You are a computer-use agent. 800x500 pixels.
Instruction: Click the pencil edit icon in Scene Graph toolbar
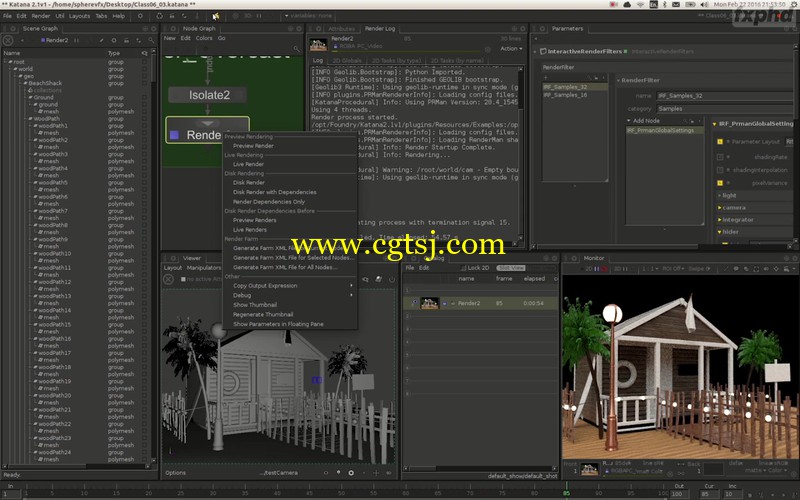point(102,40)
